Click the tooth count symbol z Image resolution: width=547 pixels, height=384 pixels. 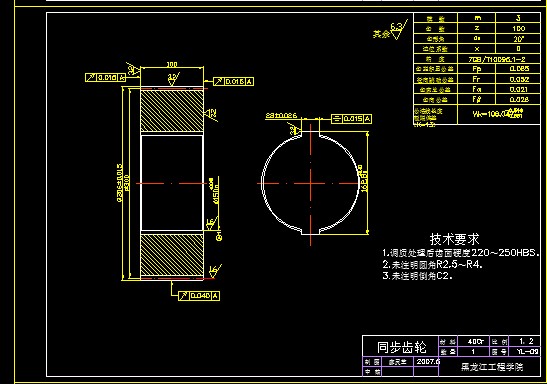[477, 28]
